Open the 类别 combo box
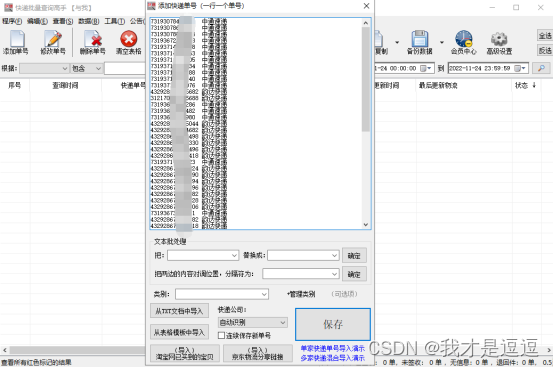554x368 pixels. pyautogui.click(x=222, y=294)
